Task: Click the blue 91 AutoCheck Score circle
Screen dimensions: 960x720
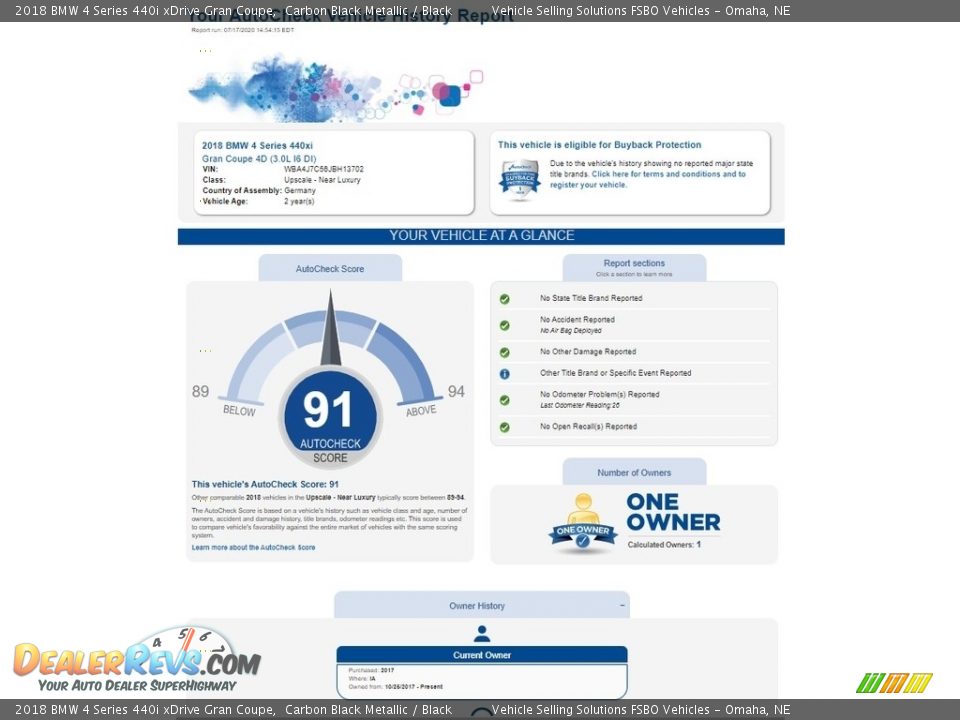Action: tap(330, 413)
